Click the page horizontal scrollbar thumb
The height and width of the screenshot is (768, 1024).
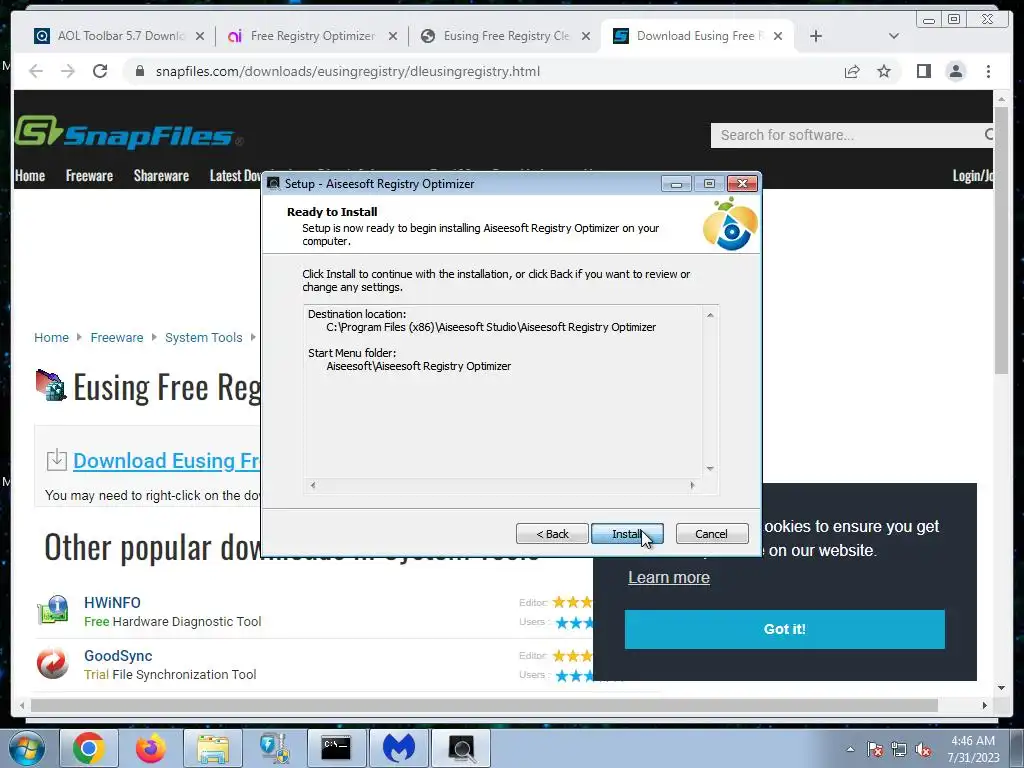click(x=485, y=705)
